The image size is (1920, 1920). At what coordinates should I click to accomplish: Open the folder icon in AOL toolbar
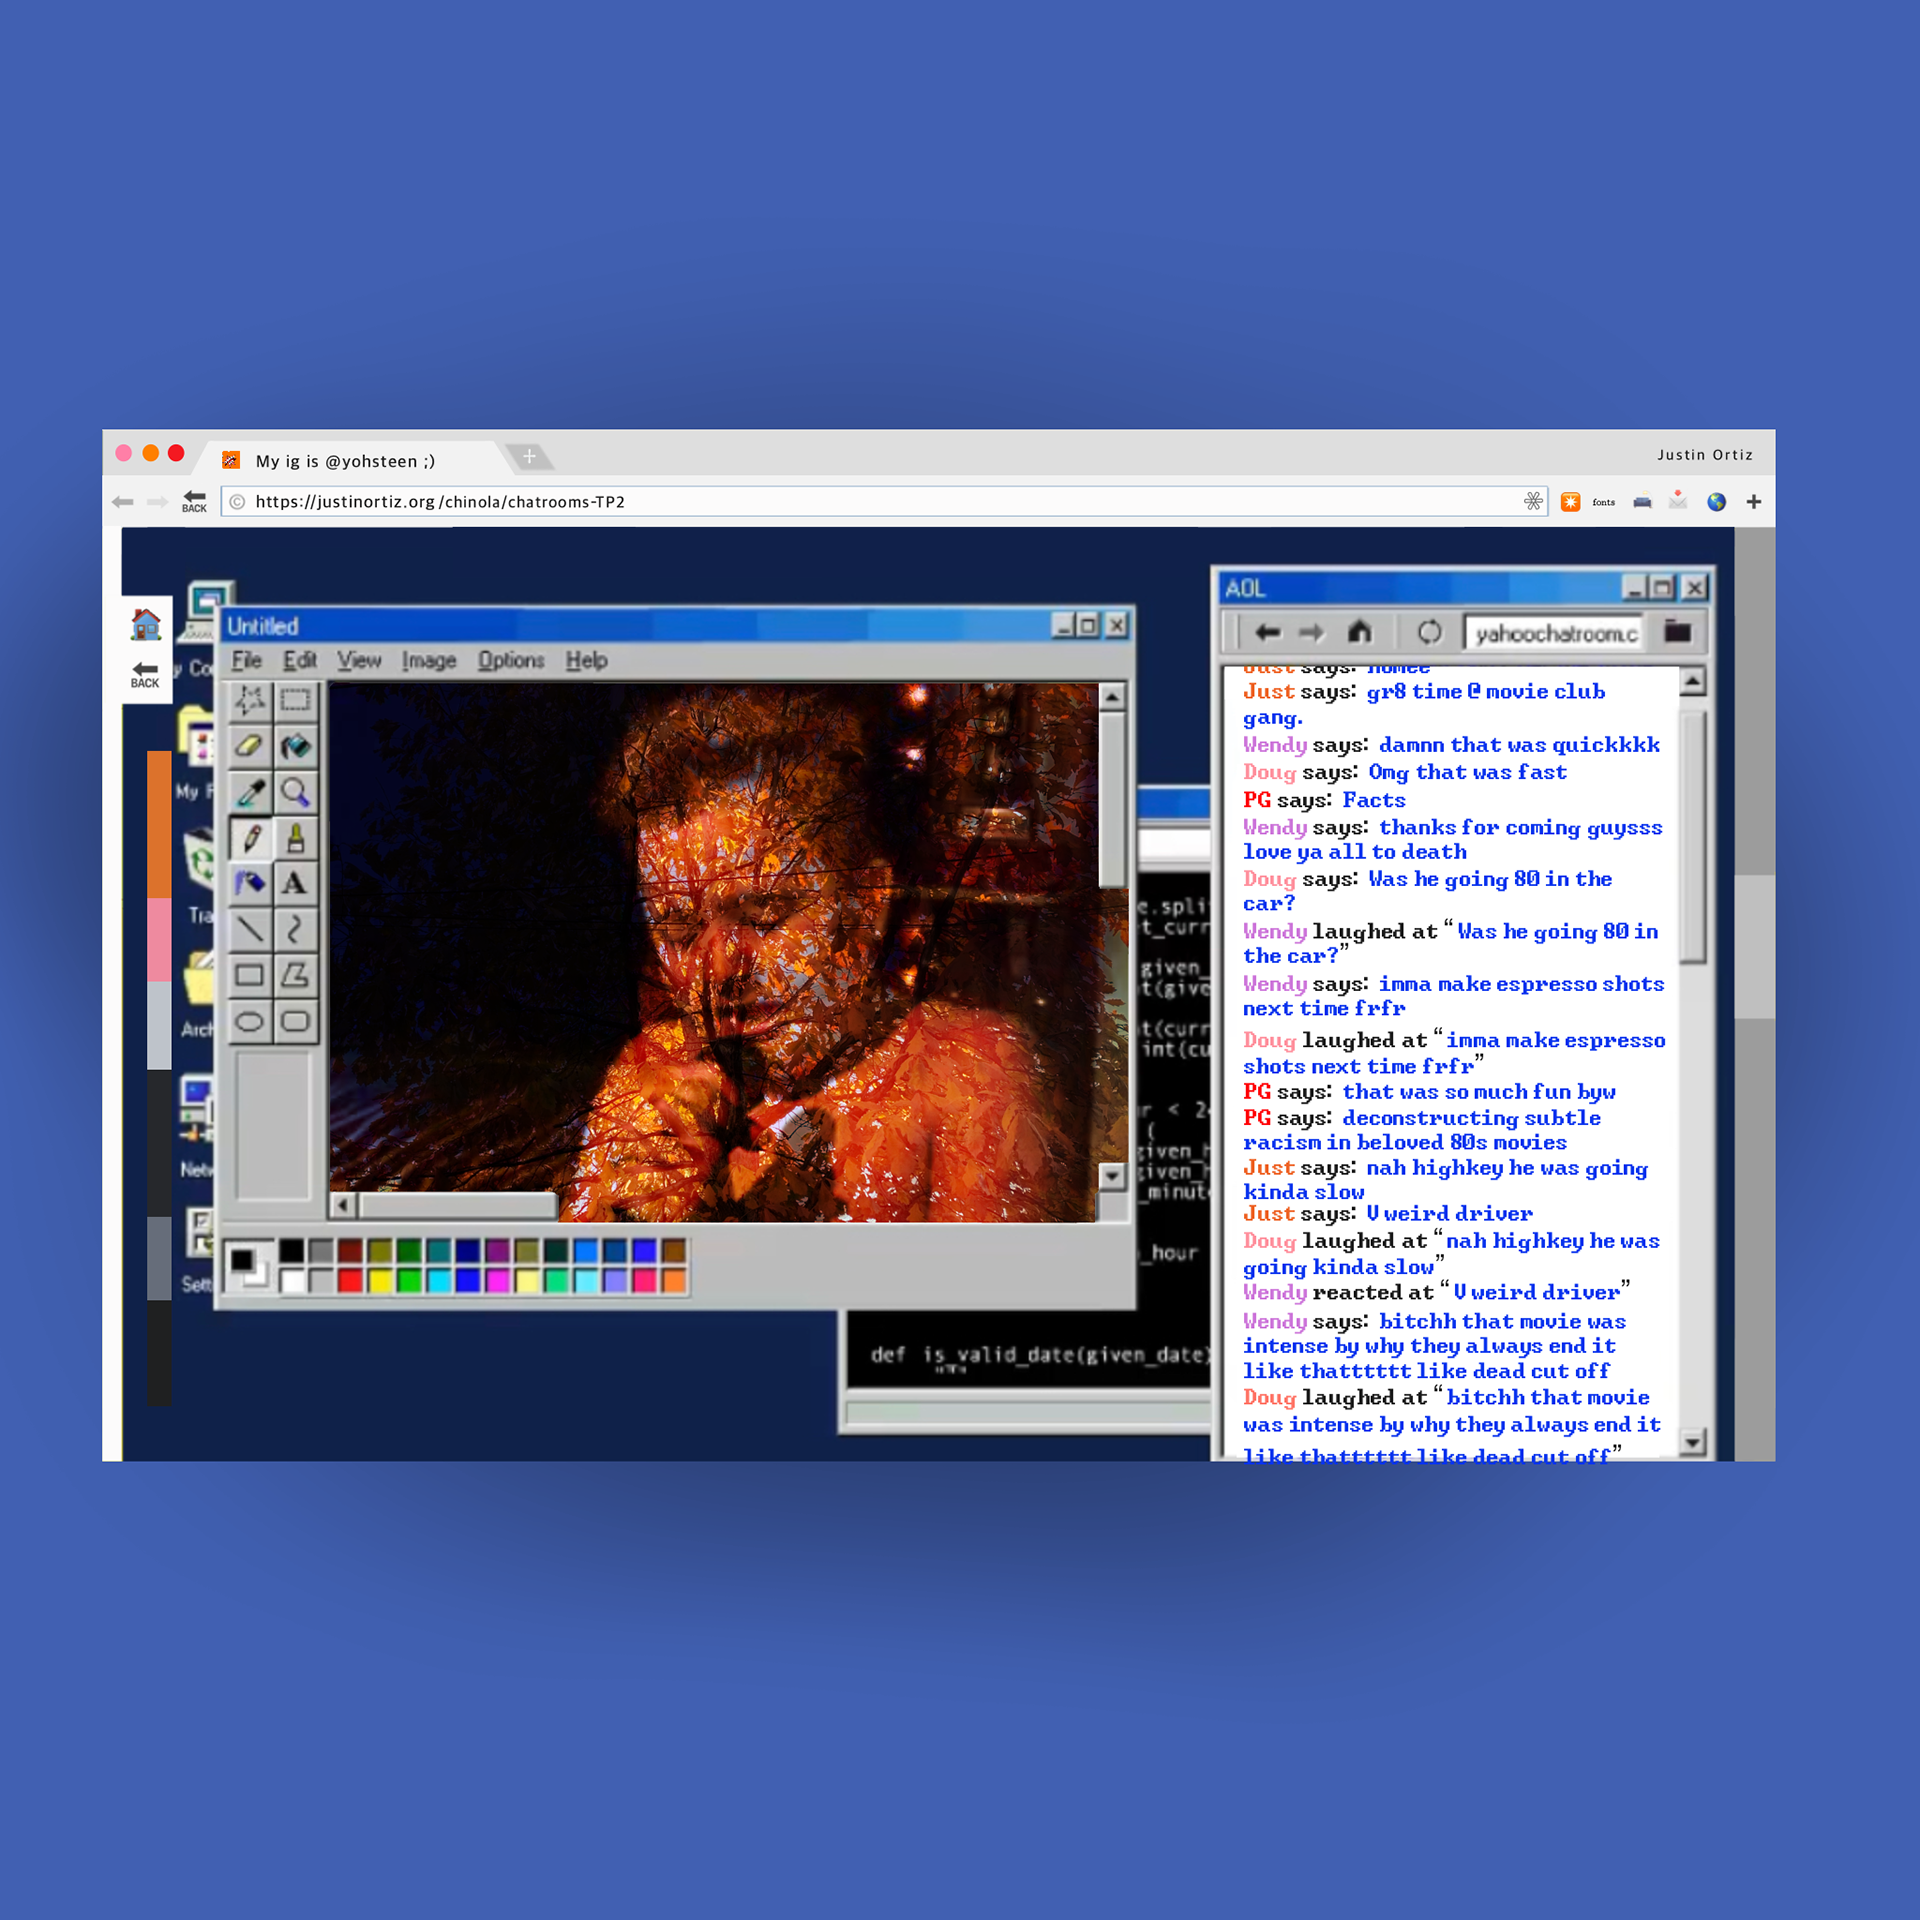pyautogui.click(x=1677, y=632)
